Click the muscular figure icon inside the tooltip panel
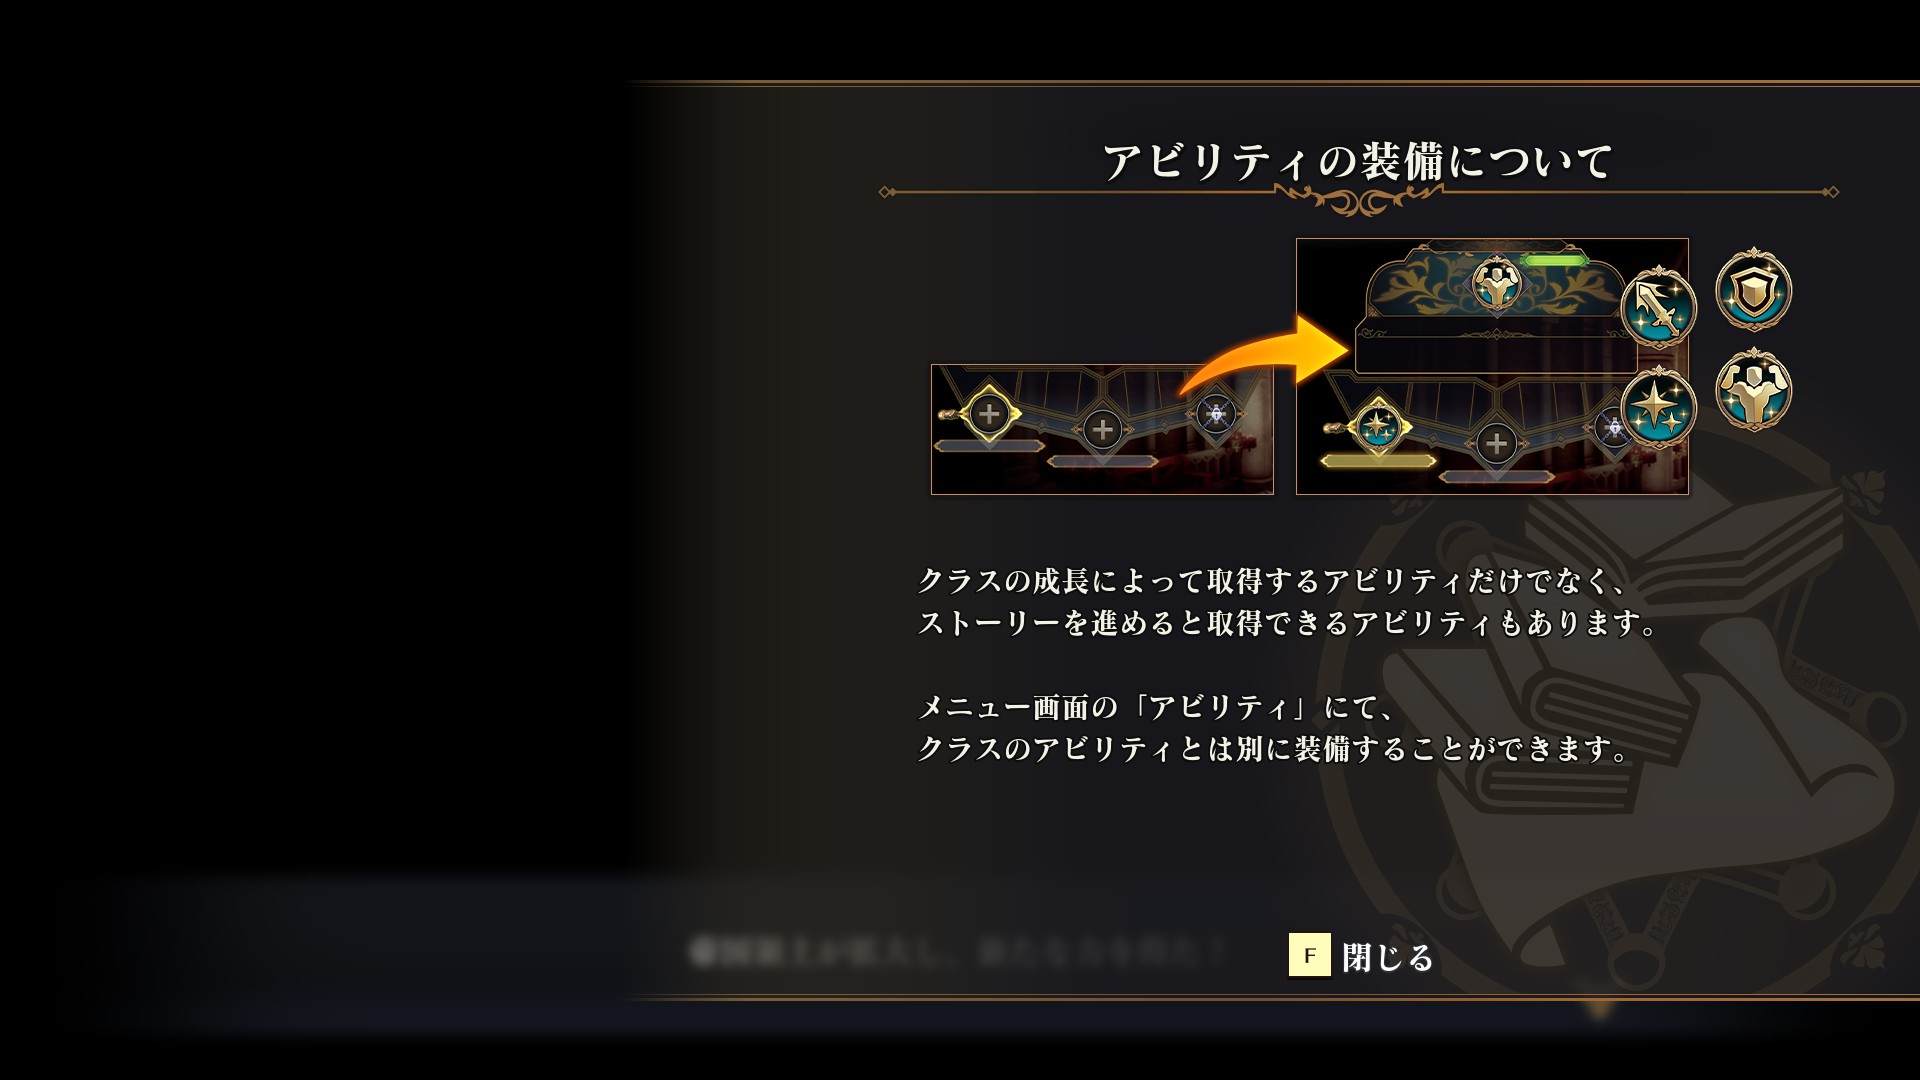Viewport: 1920px width, 1080px height. coord(1497,285)
